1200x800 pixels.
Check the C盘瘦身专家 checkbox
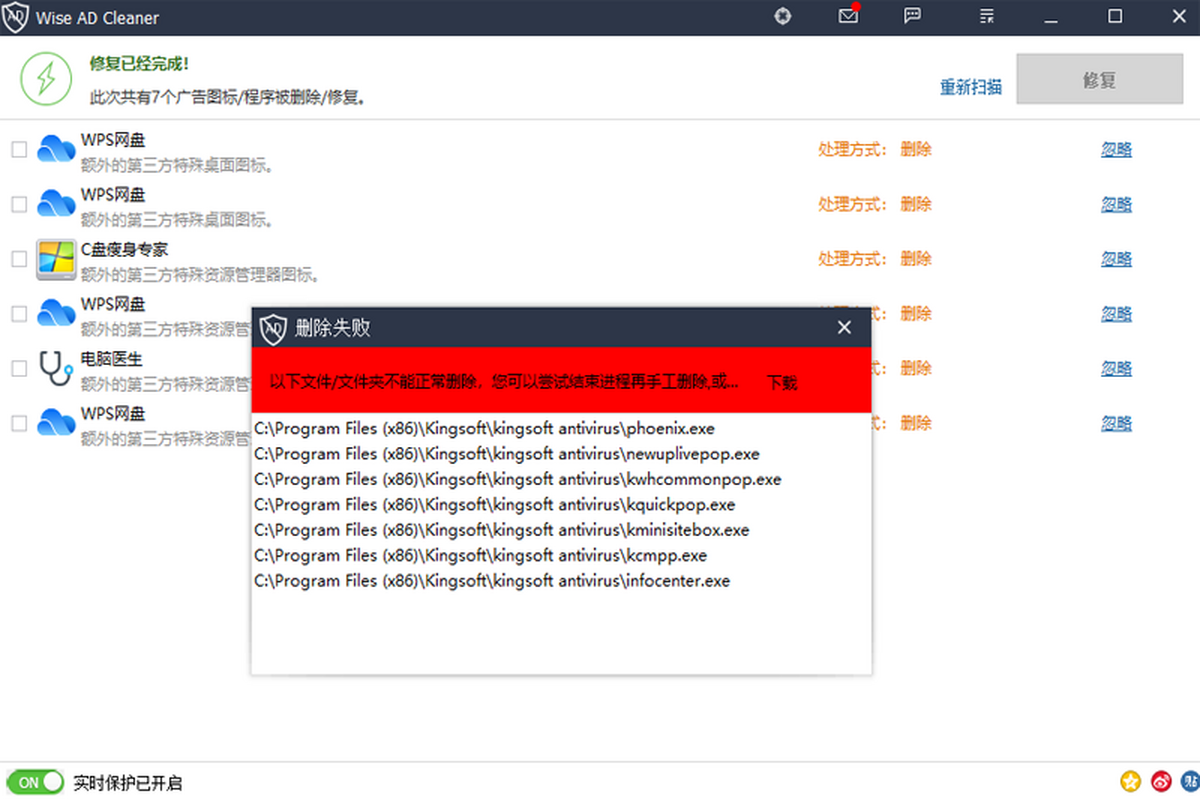click(19, 259)
